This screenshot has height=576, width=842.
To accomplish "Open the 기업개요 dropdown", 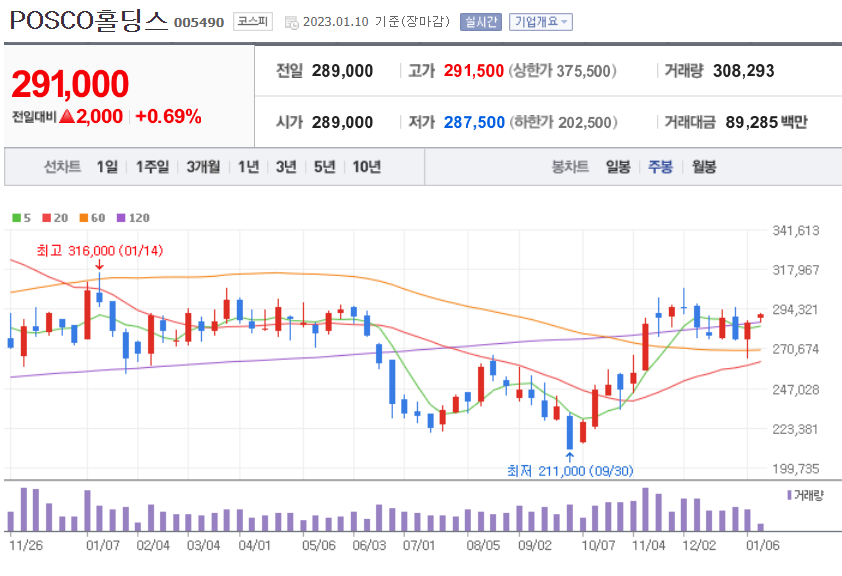I will coord(541,22).
